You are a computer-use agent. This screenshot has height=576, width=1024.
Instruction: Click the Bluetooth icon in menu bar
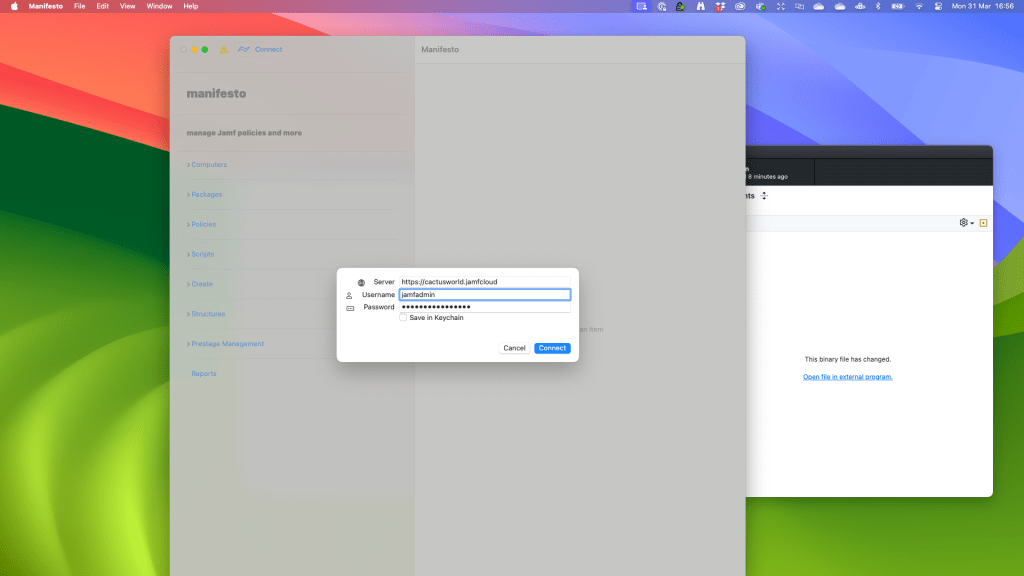[877, 6]
